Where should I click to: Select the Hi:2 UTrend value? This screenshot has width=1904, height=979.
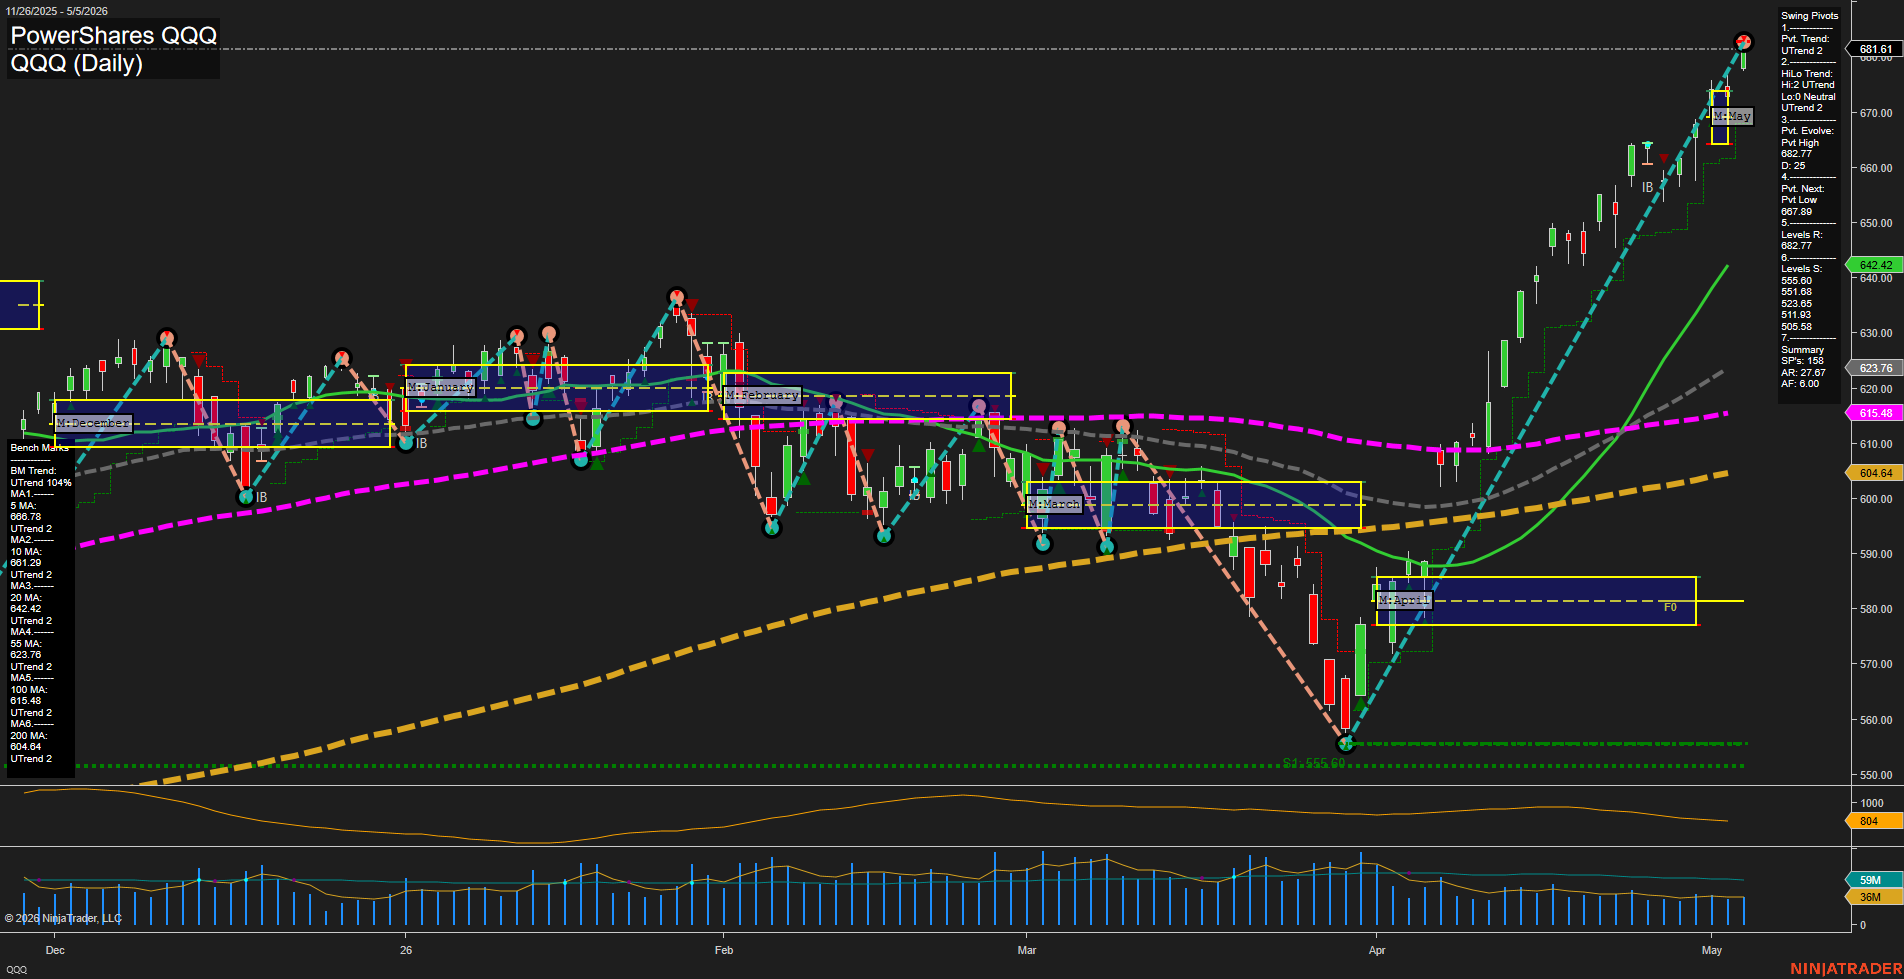[x=1808, y=85]
